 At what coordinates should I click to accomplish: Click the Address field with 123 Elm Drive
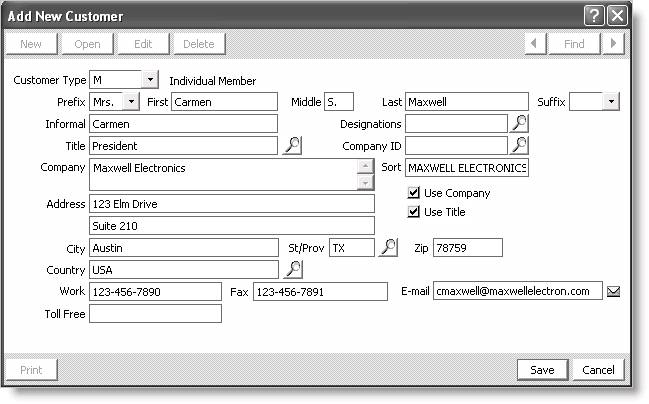(232, 204)
